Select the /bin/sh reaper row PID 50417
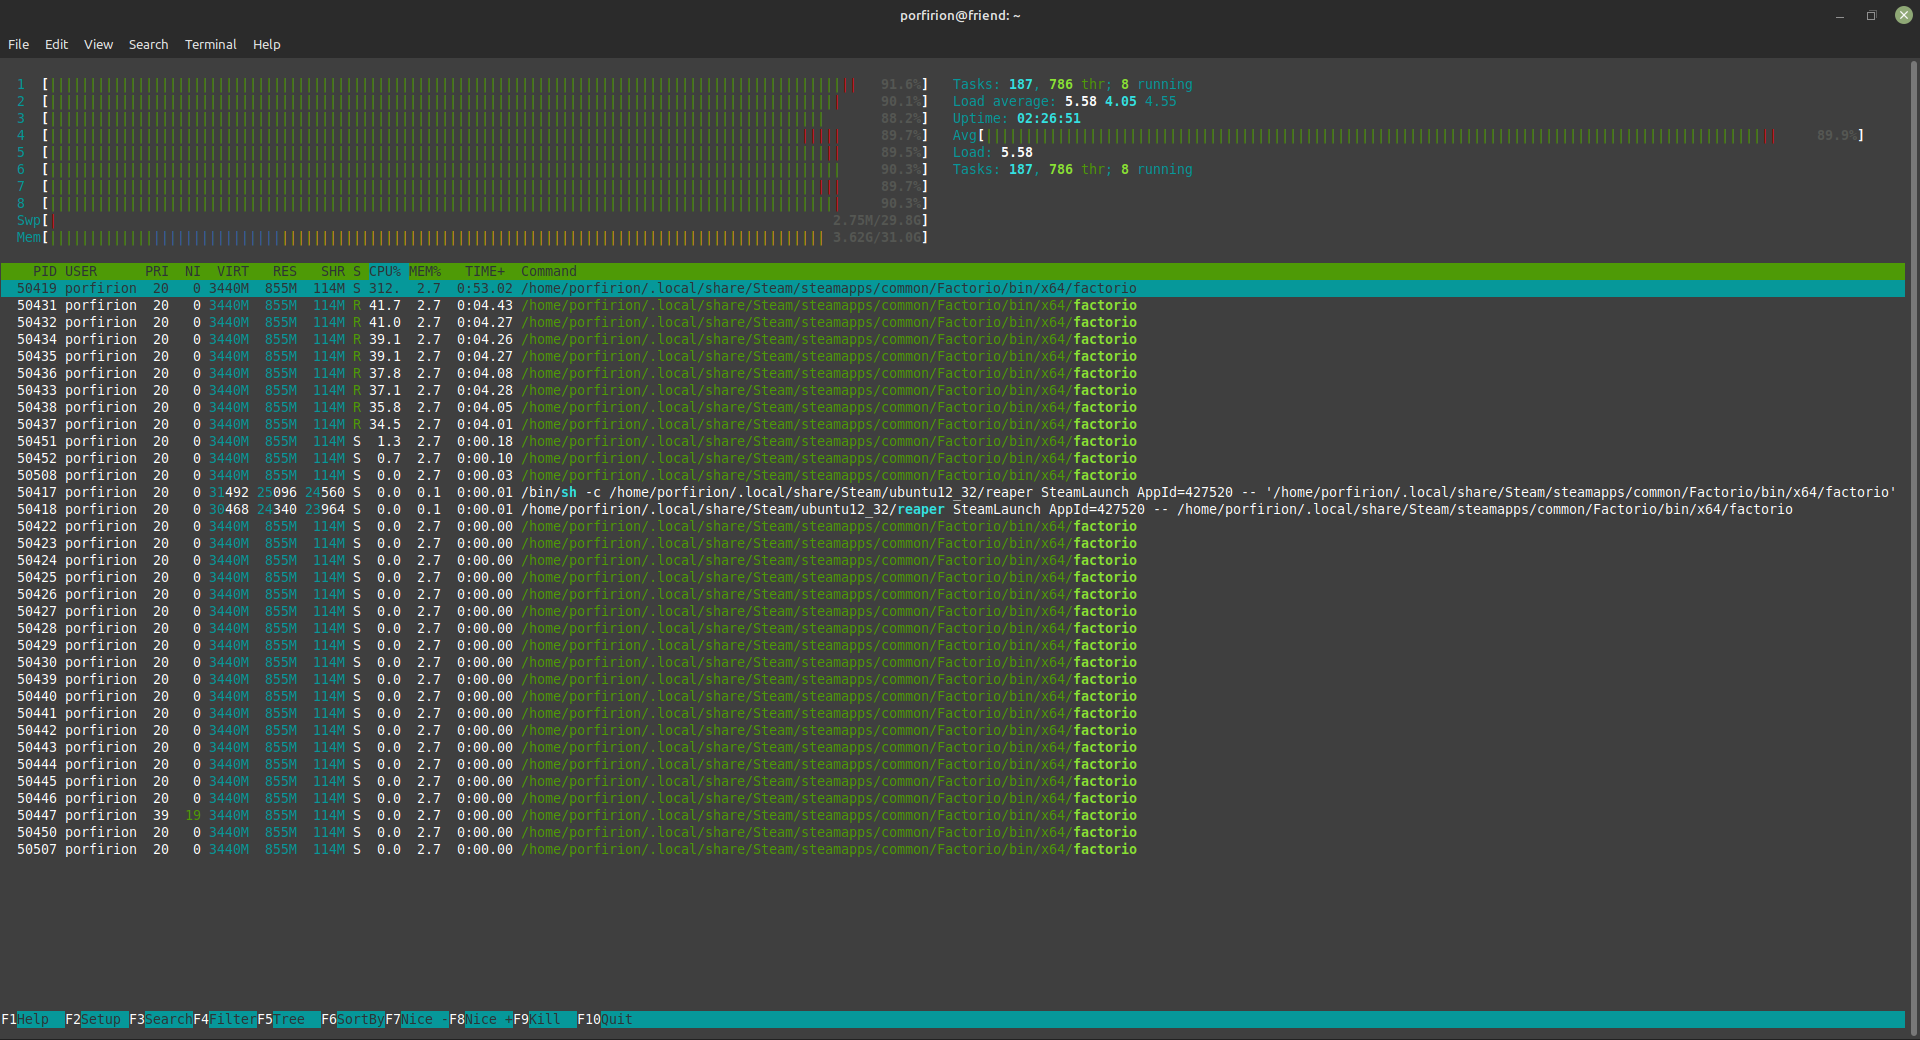The image size is (1920, 1040). click(x=952, y=492)
